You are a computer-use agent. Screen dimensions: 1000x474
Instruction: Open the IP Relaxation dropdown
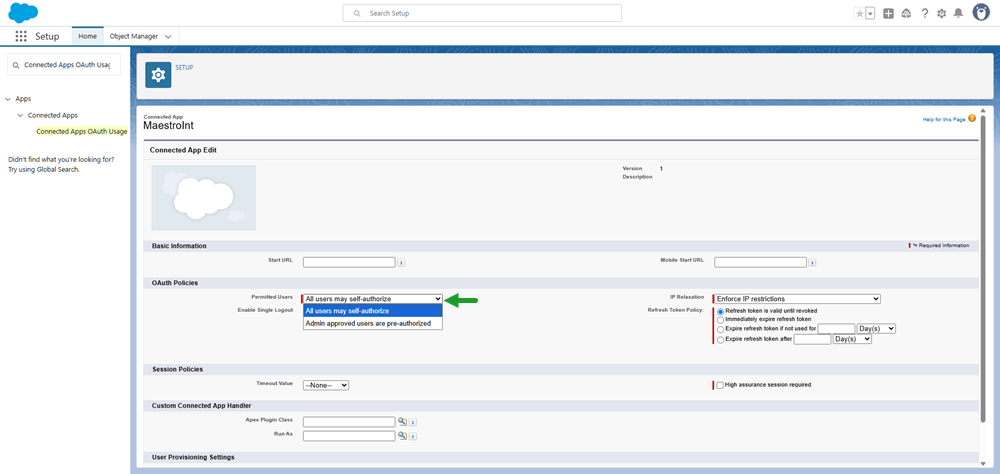pos(796,299)
